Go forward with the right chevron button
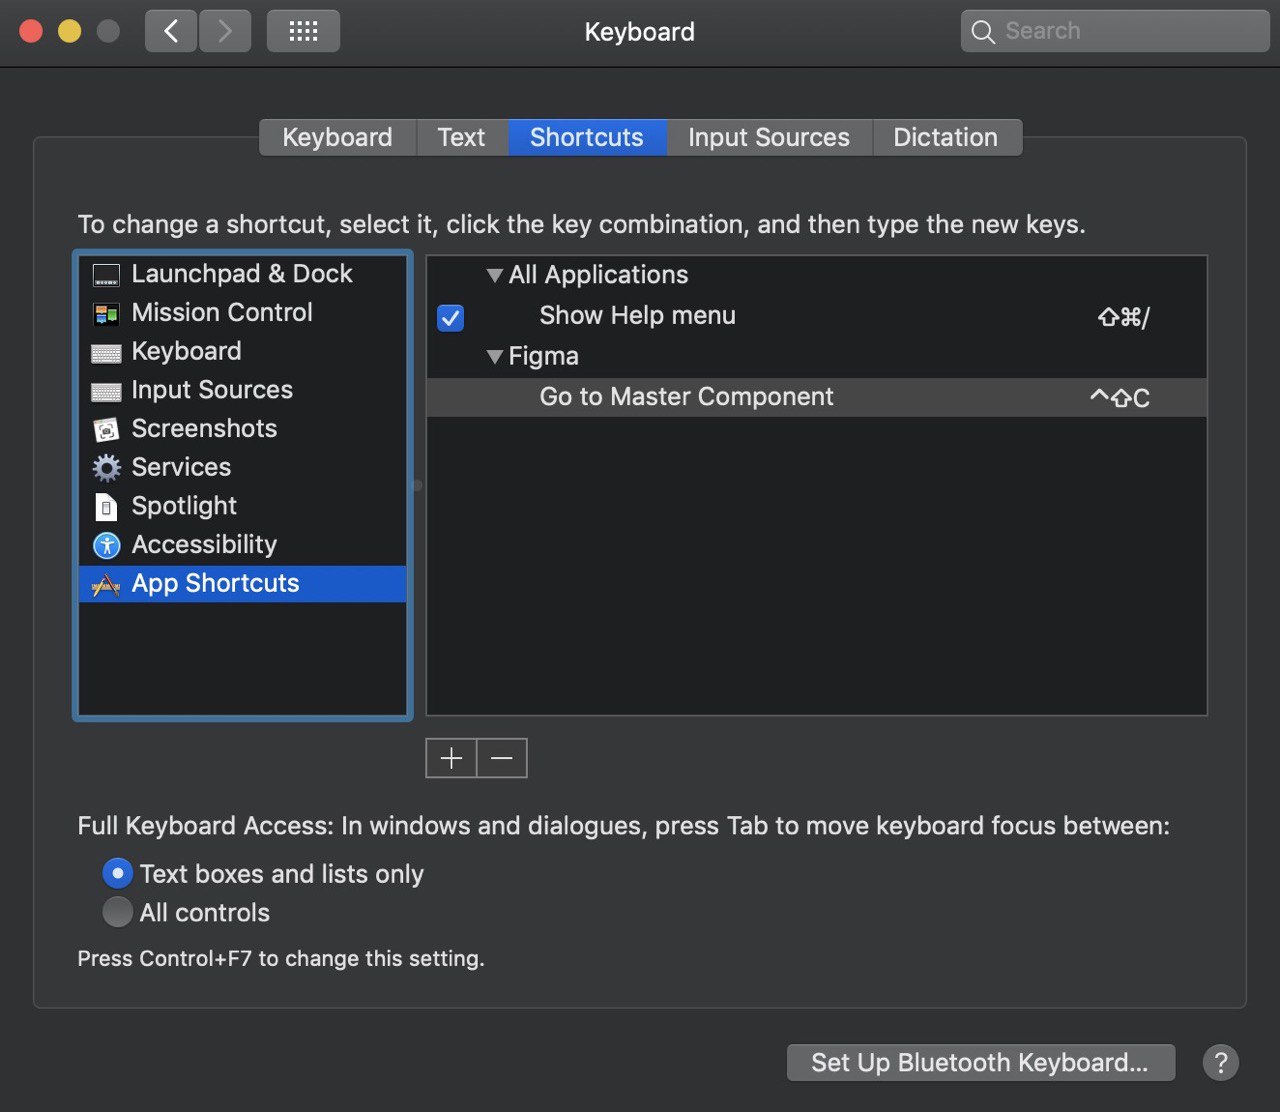The height and width of the screenshot is (1112, 1280). point(225,31)
